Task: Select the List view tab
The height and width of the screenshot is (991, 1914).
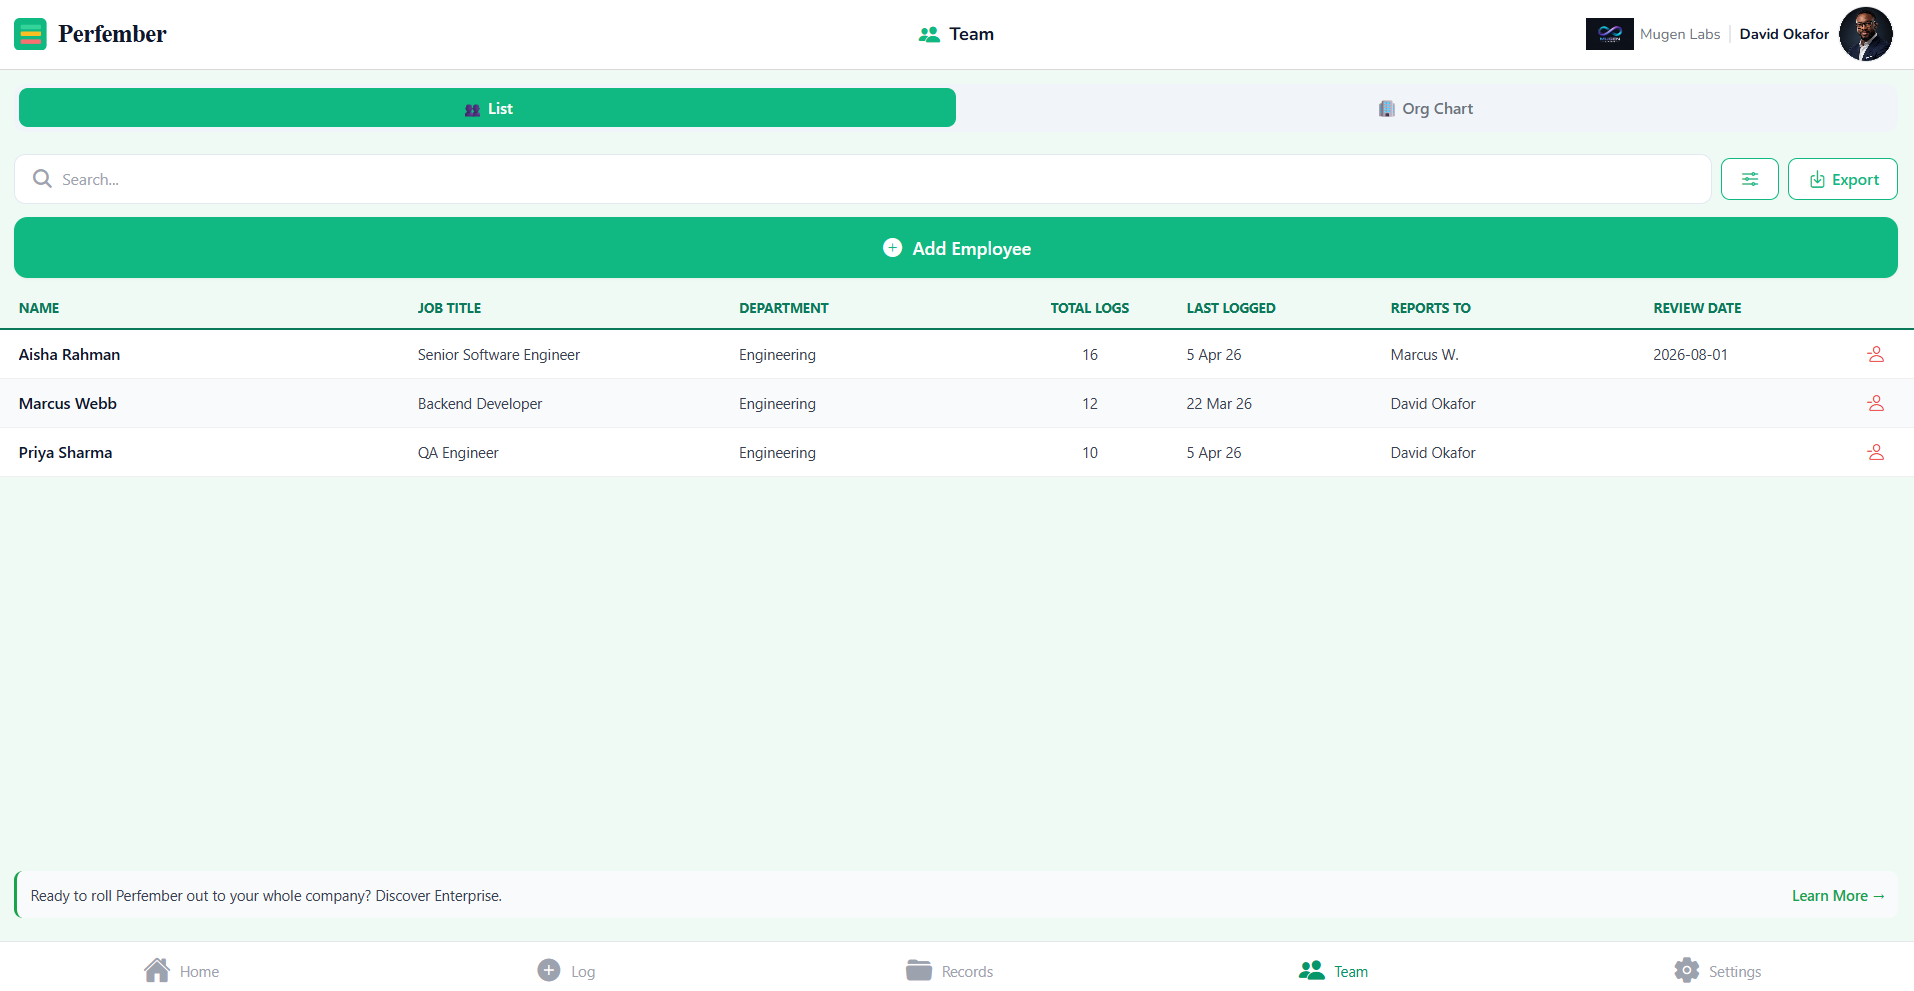Action: pos(487,108)
